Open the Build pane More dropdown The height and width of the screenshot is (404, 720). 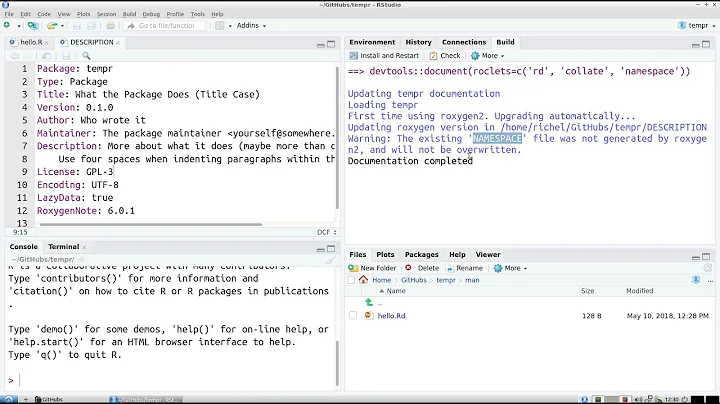[488, 56]
